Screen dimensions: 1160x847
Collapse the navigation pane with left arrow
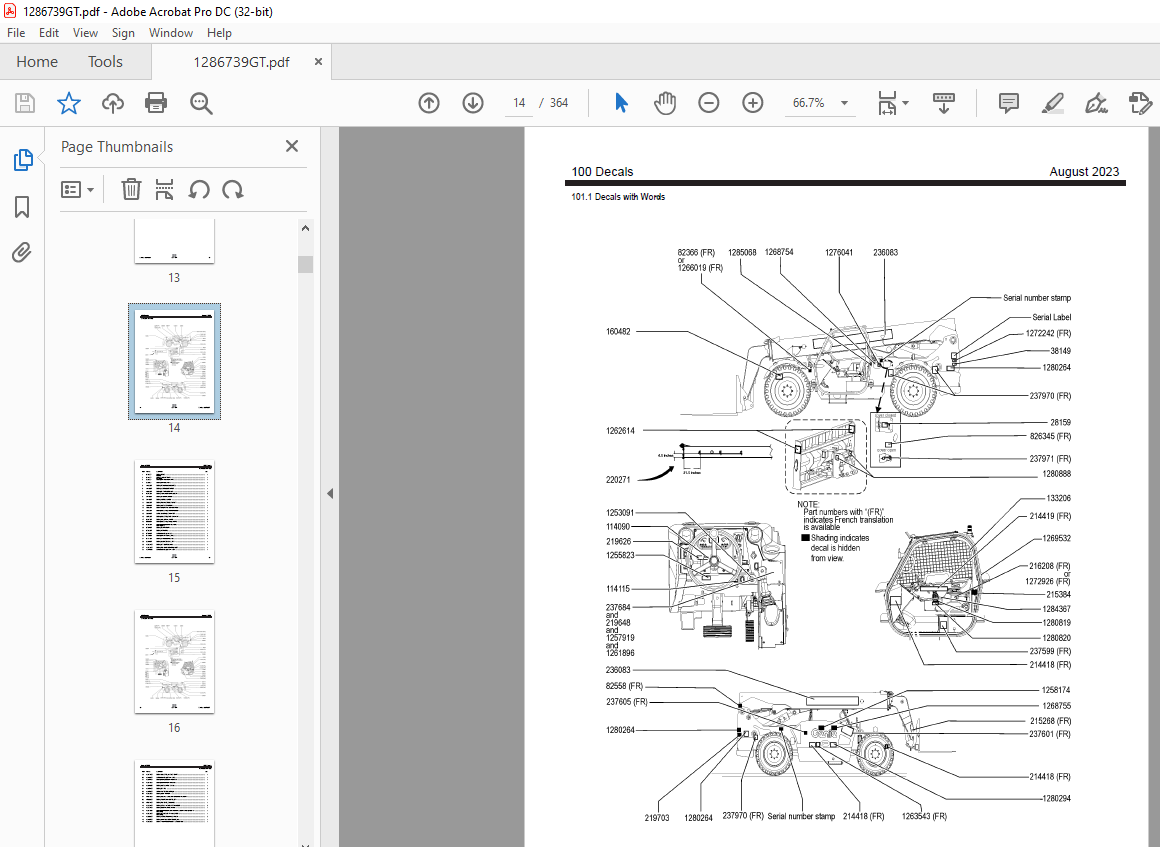330,493
